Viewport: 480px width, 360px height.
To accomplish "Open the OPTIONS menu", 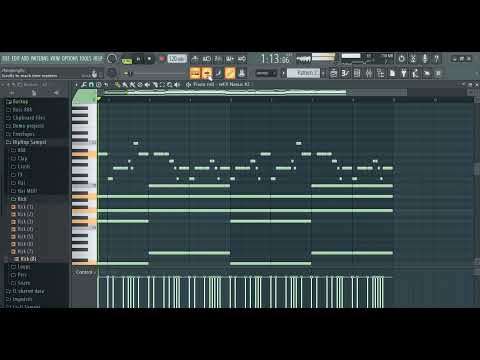I will [69, 59].
